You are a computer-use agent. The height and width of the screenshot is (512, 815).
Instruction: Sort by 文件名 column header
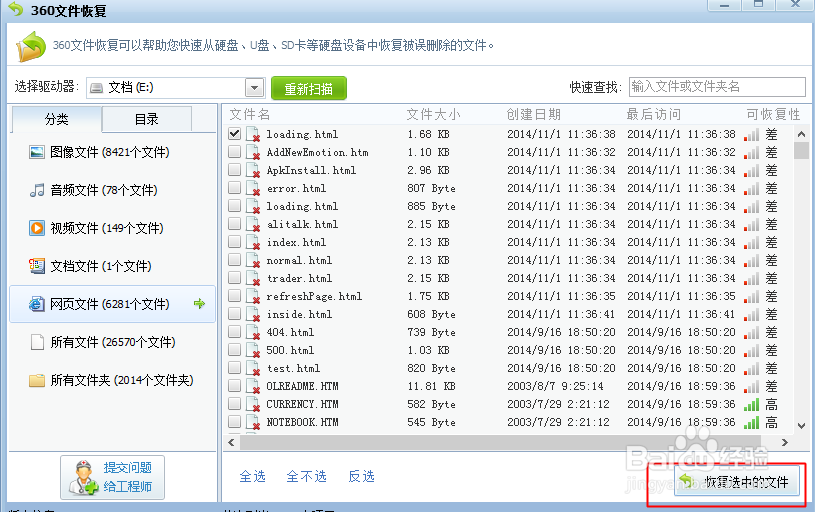click(250, 114)
